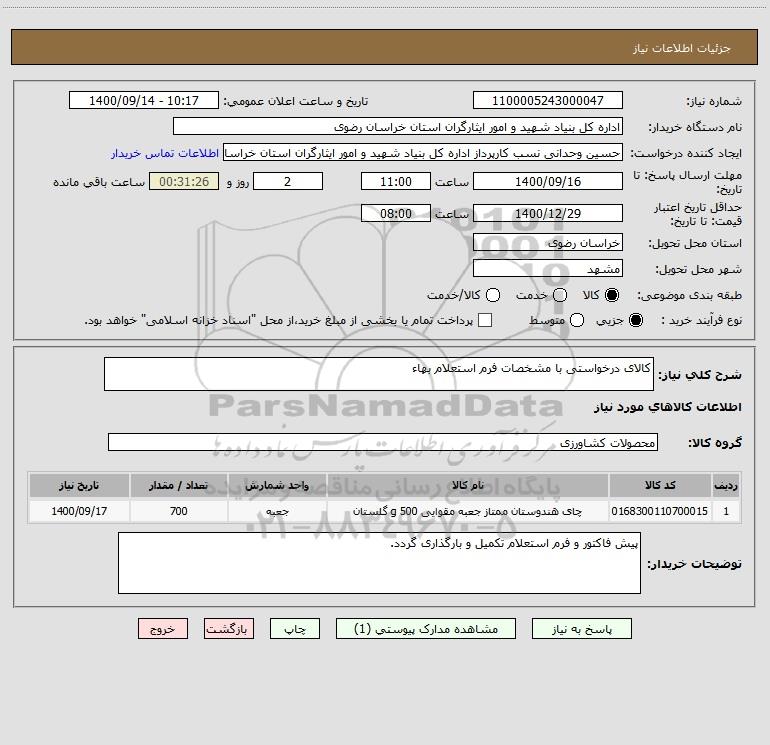
Task: Open مشاهده مدارک پیوستی (1) button
Action: (x=426, y=629)
